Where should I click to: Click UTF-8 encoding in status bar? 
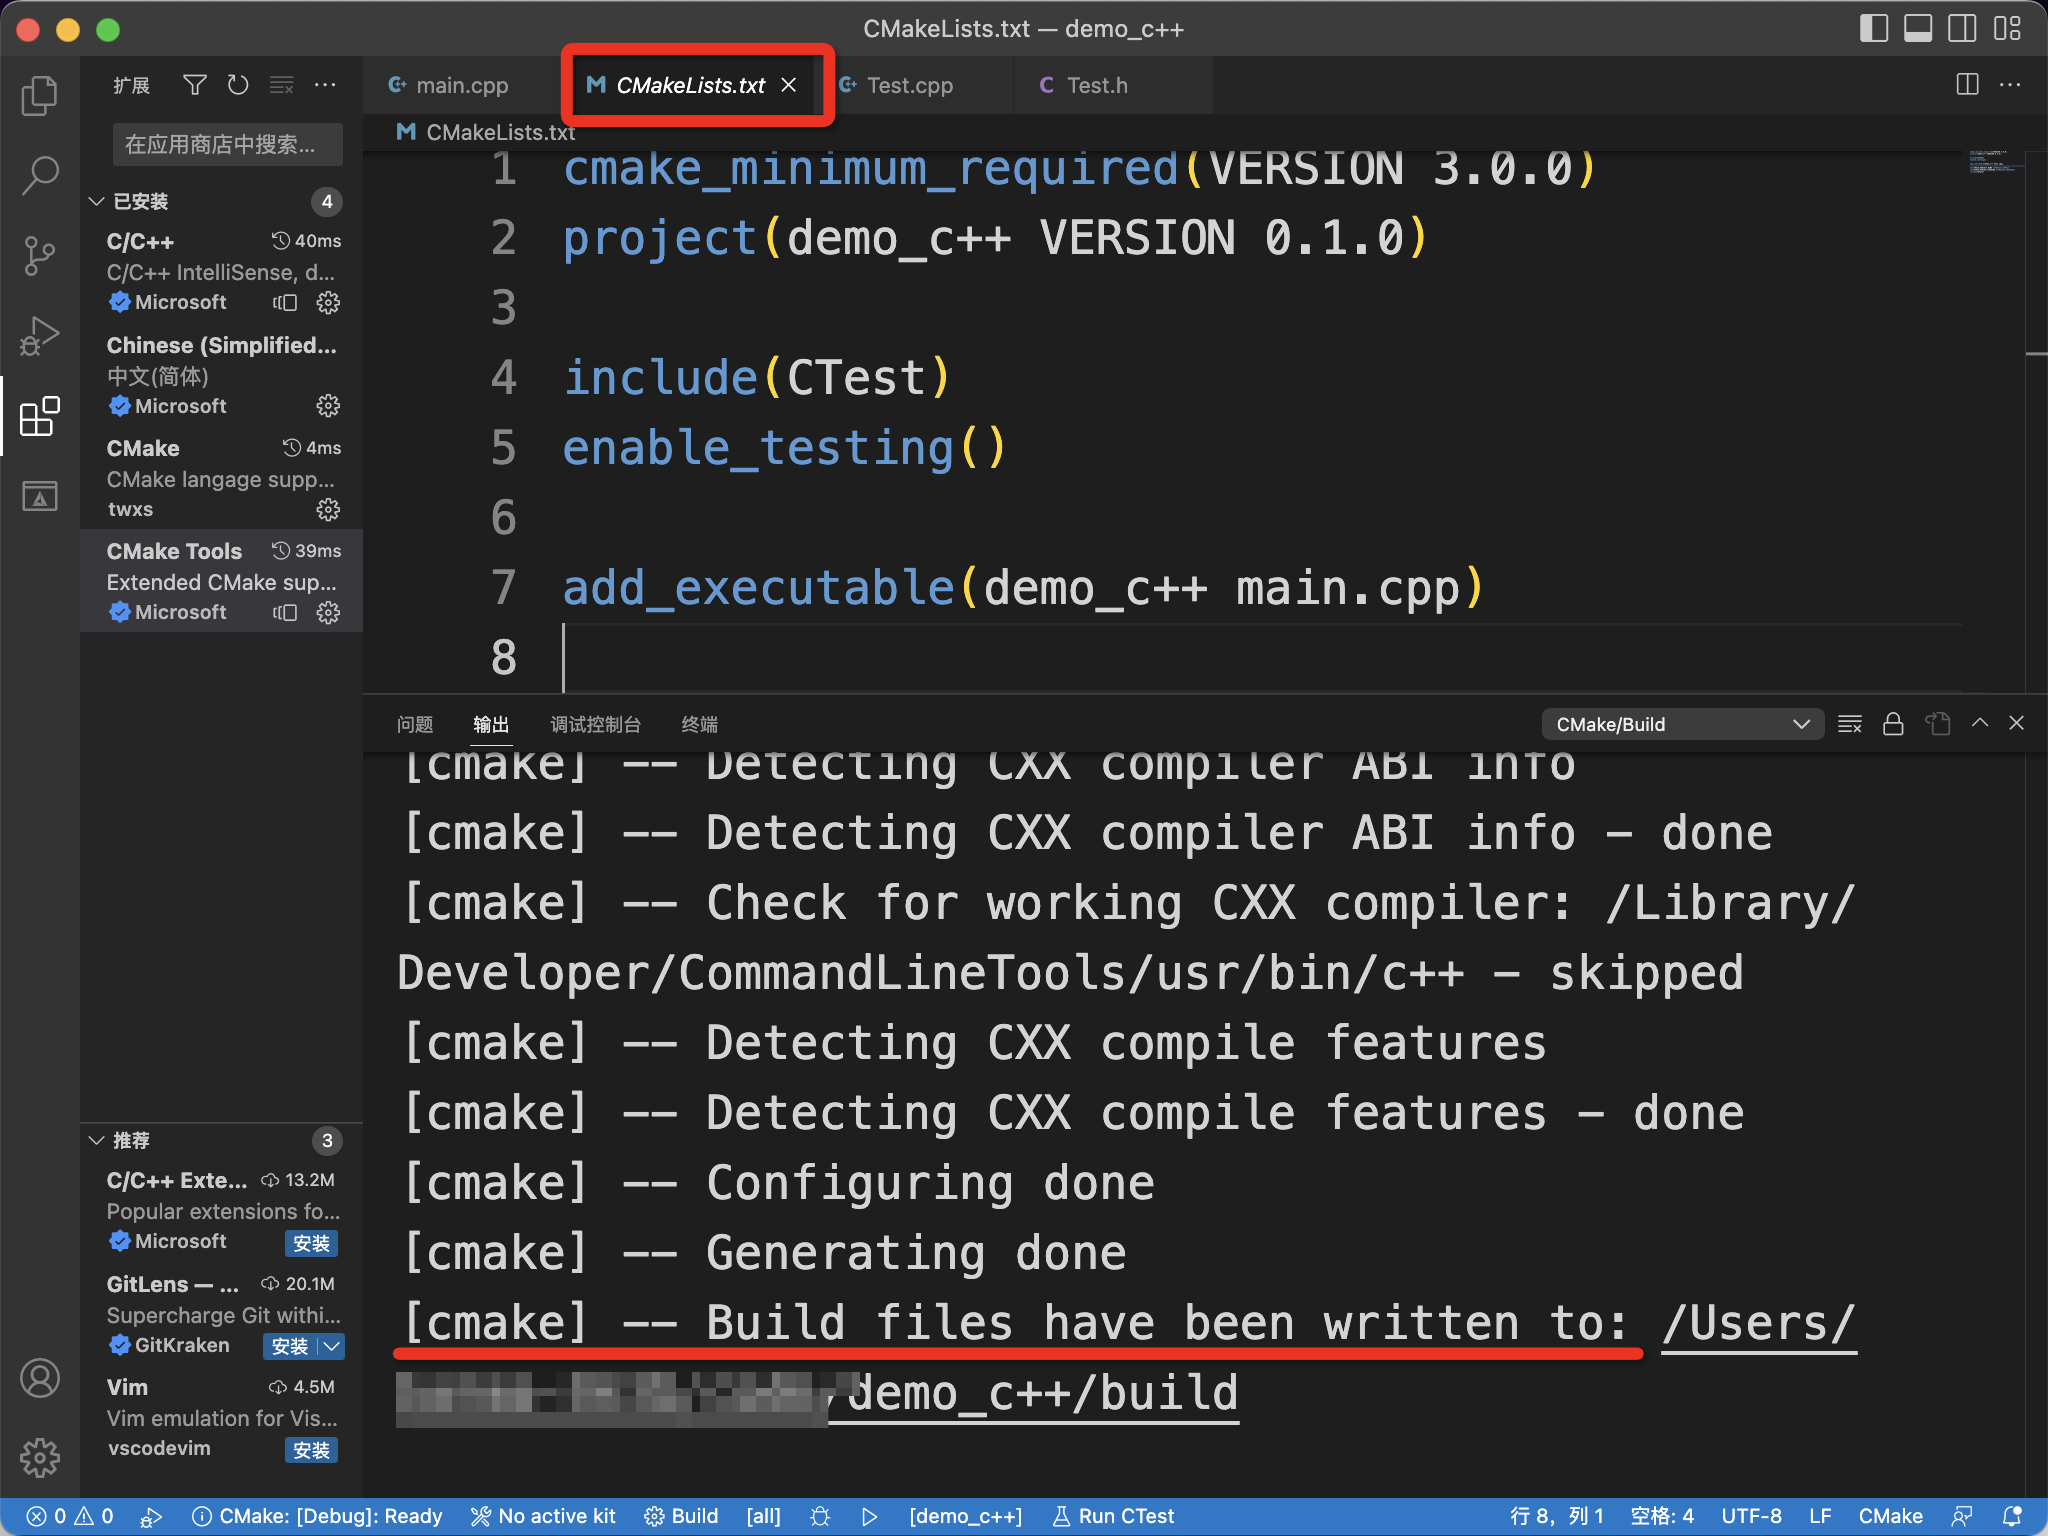pos(1751,1516)
